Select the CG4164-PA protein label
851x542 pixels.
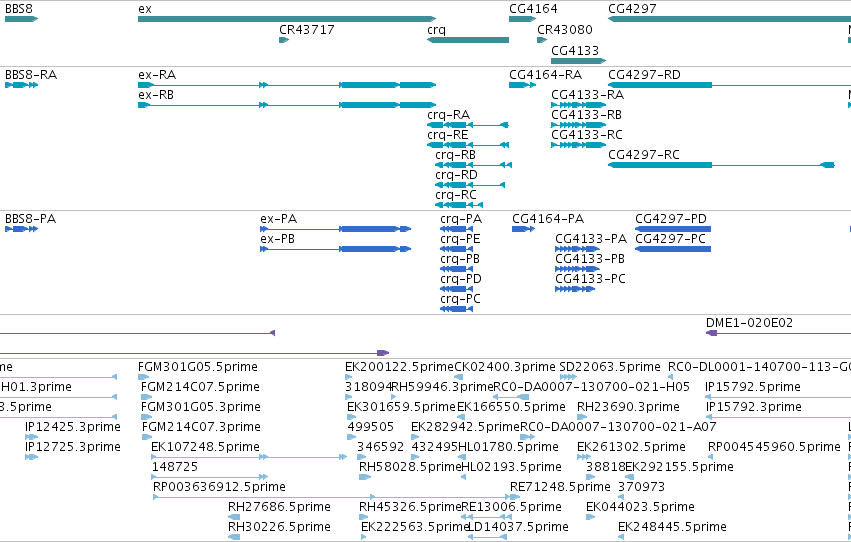pyautogui.click(x=548, y=219)
